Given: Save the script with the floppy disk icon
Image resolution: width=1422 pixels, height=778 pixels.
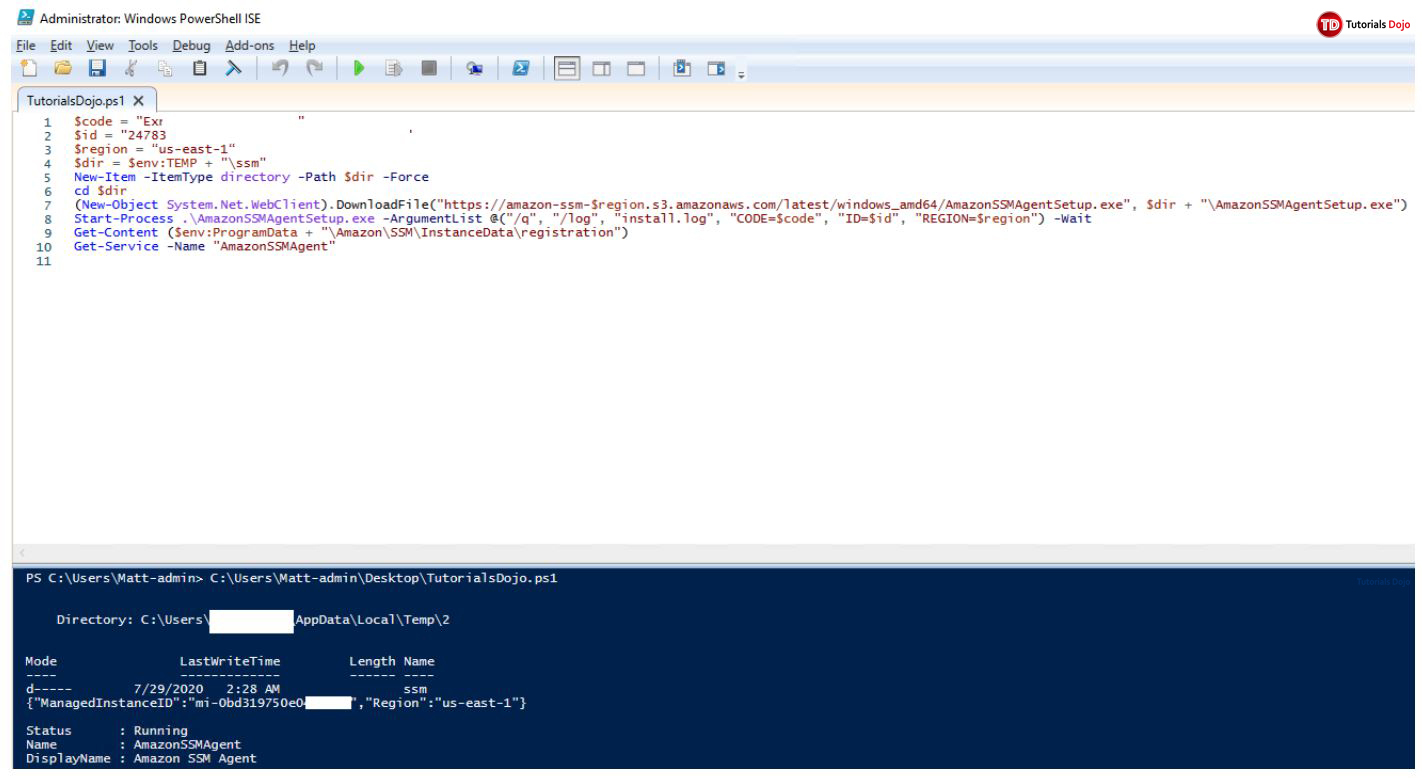Looking at the screenshot, I should click(x=97, y=69).
